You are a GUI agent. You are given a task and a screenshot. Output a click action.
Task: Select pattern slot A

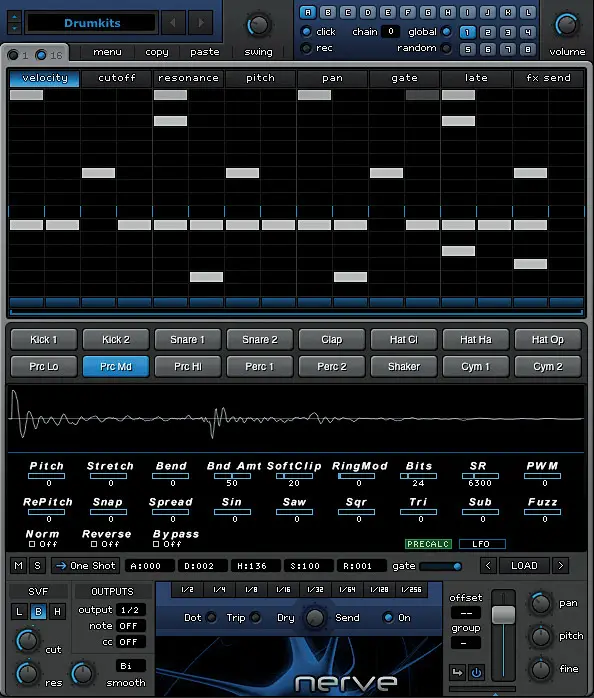pos(307,12)
